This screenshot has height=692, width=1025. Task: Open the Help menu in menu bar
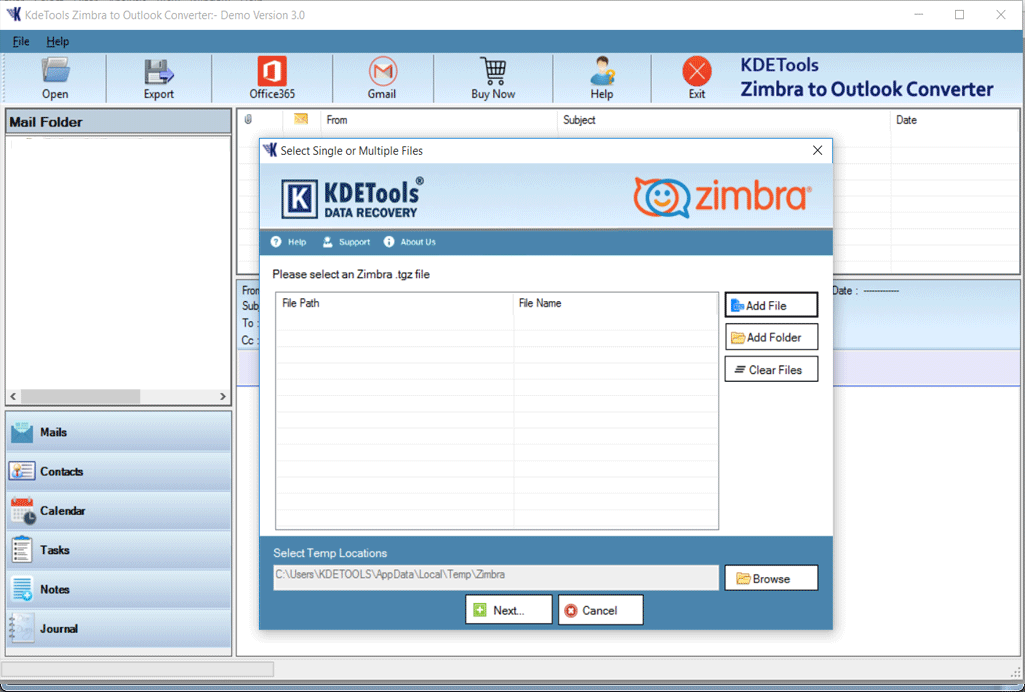pyautogui.click(x=58, y=42)
